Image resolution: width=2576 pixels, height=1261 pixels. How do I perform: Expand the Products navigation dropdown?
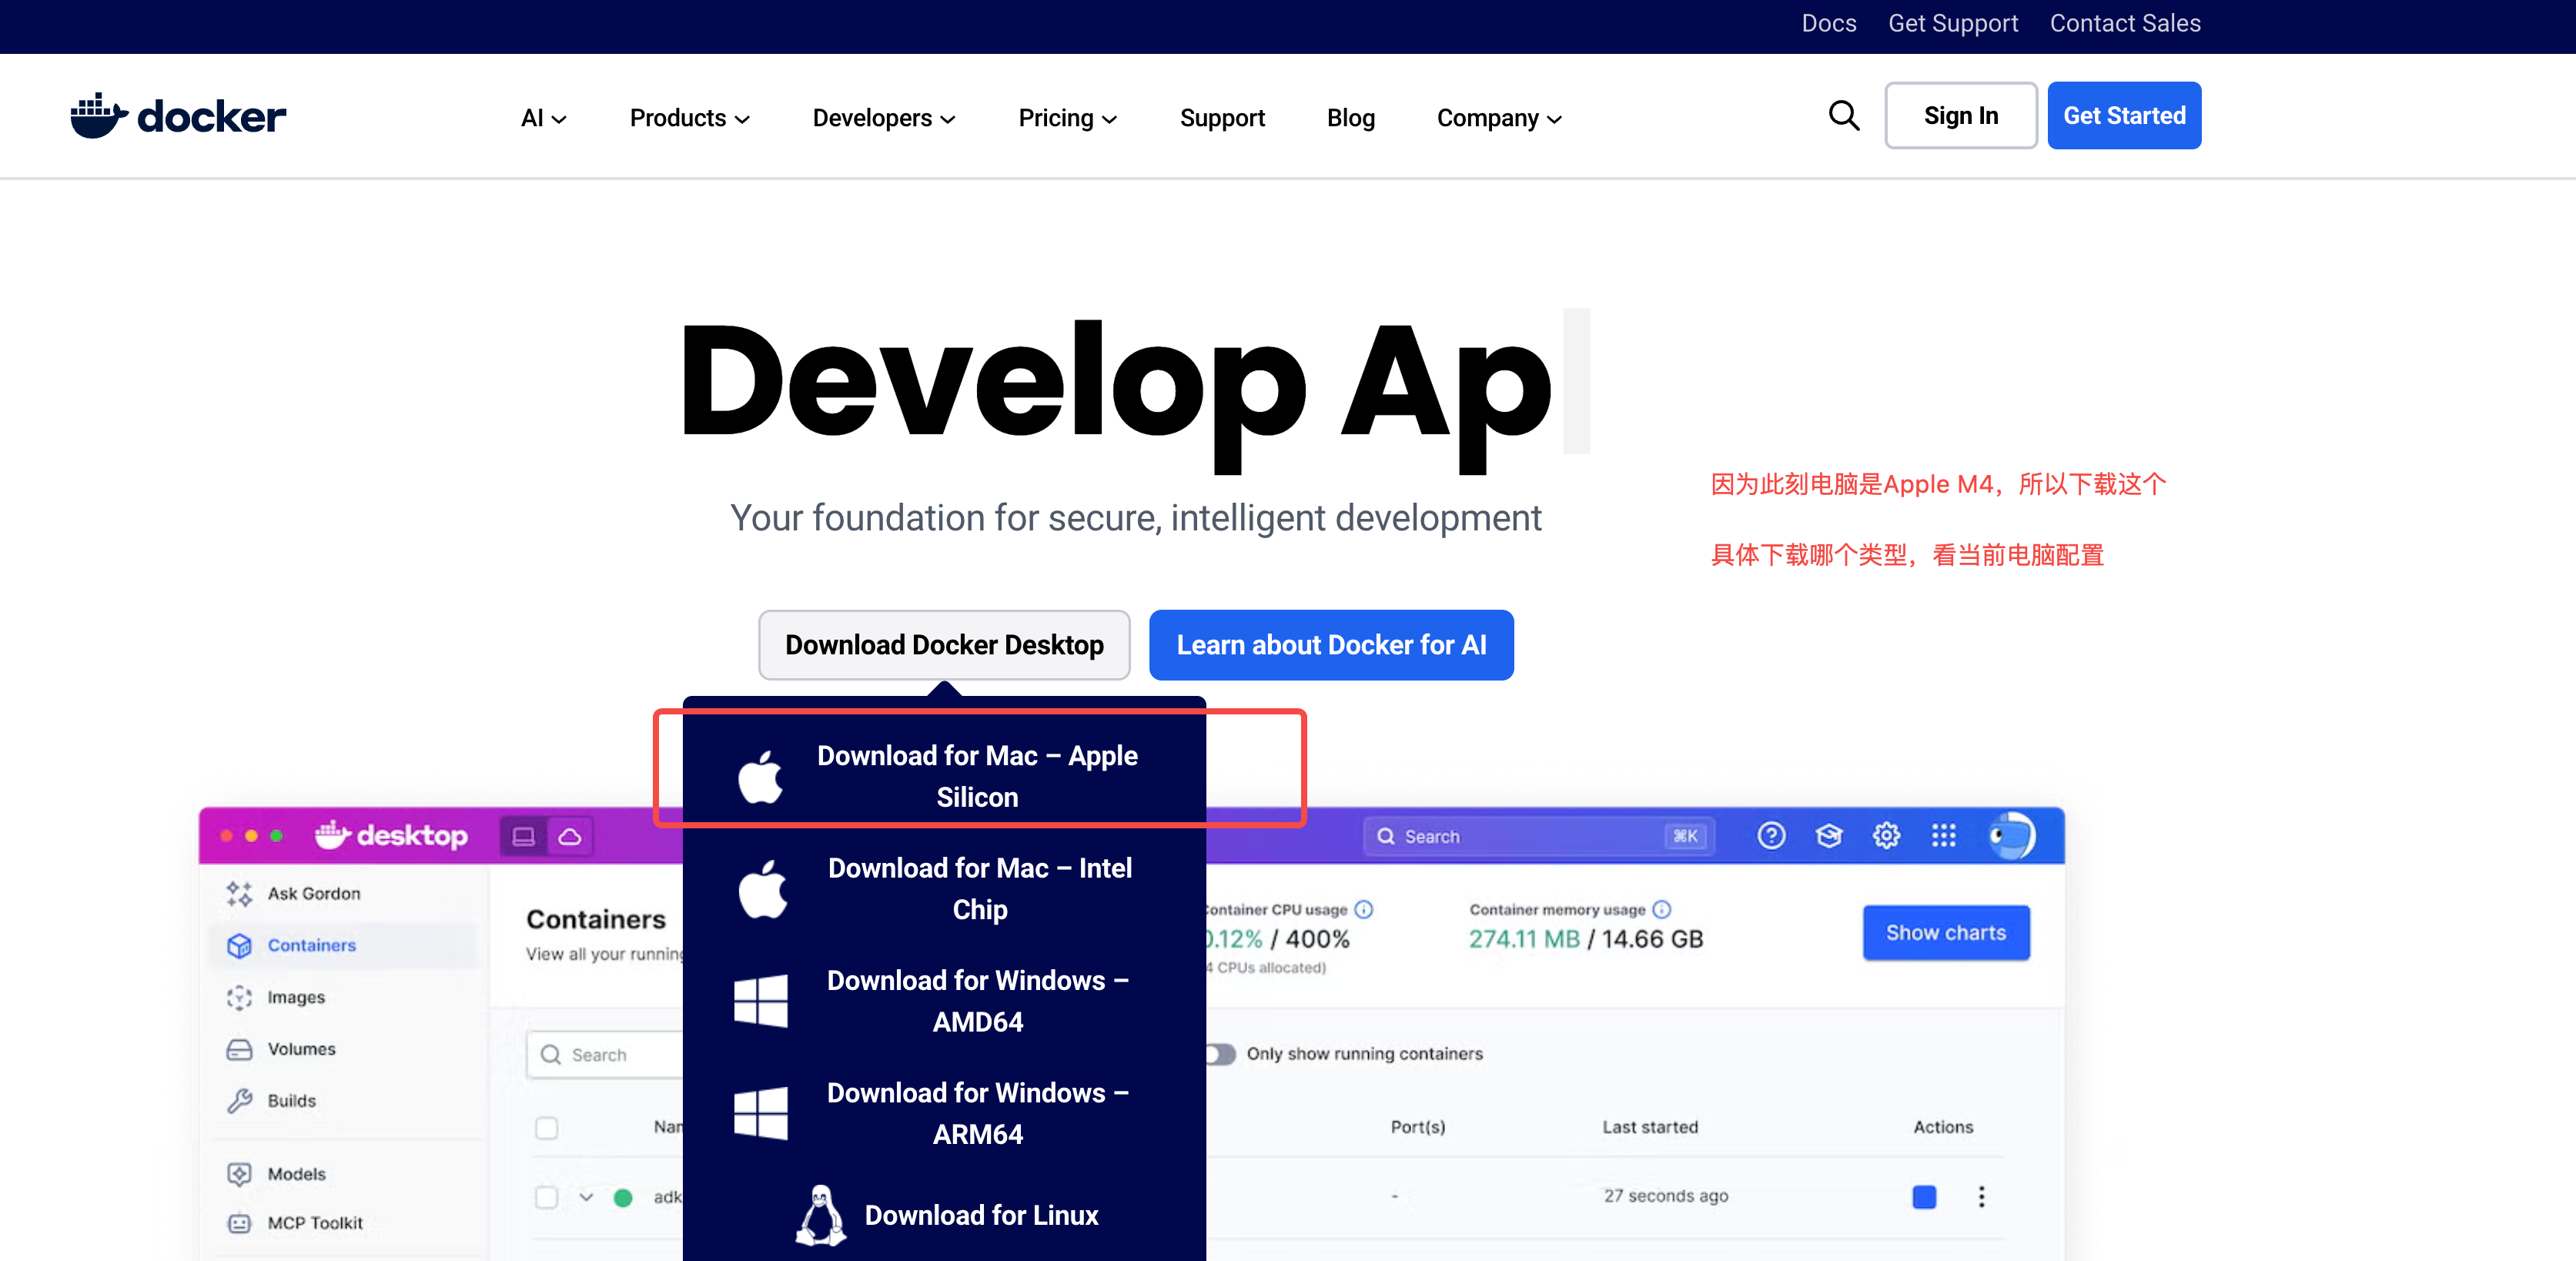[689, 118]
